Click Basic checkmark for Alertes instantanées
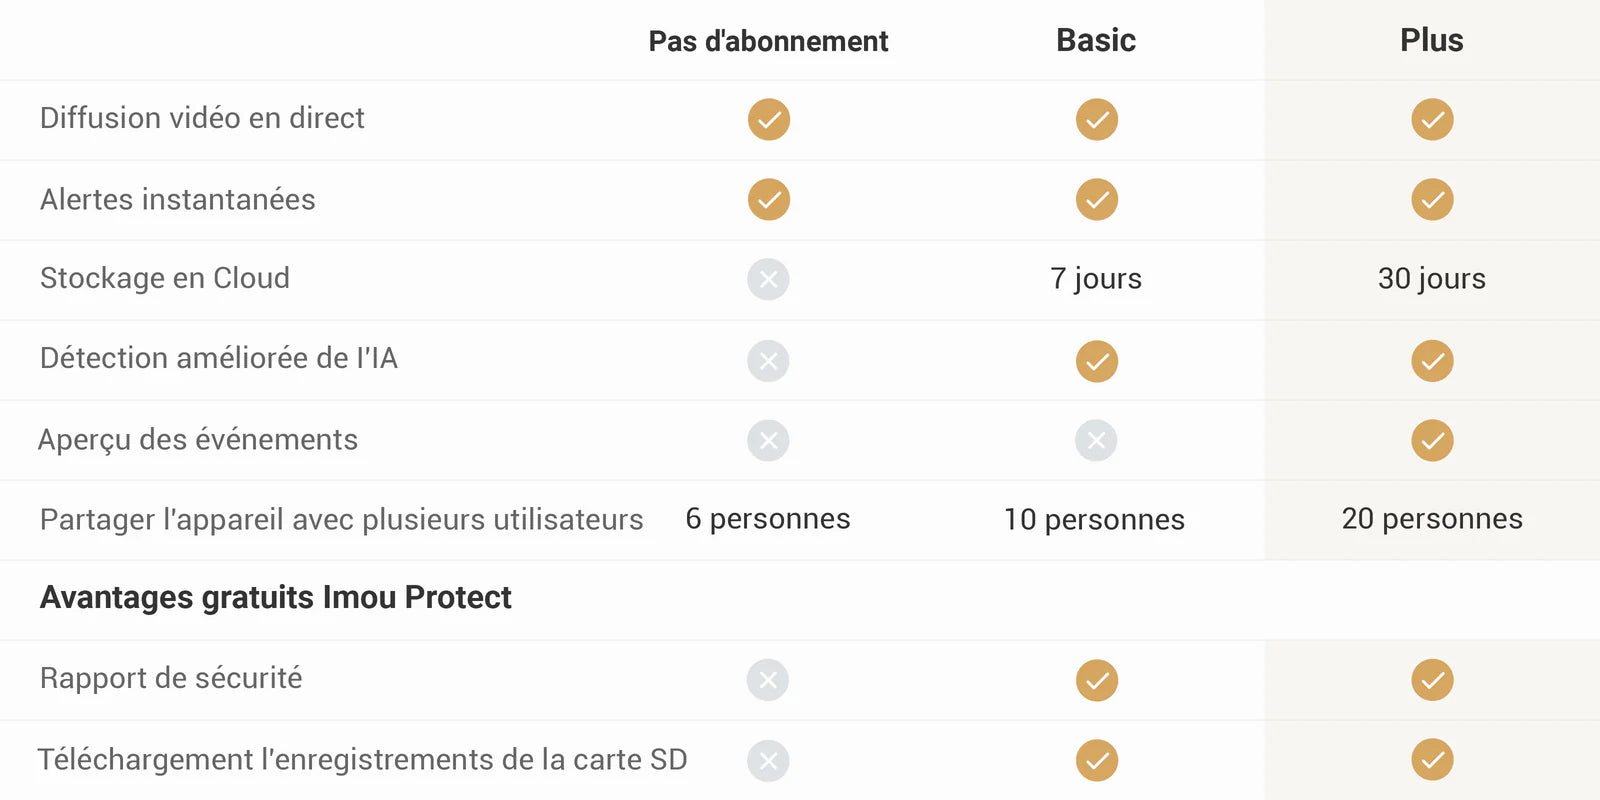Viewport: 1600px width, 800px height. pyautogui.click(x=1097, y=200)
